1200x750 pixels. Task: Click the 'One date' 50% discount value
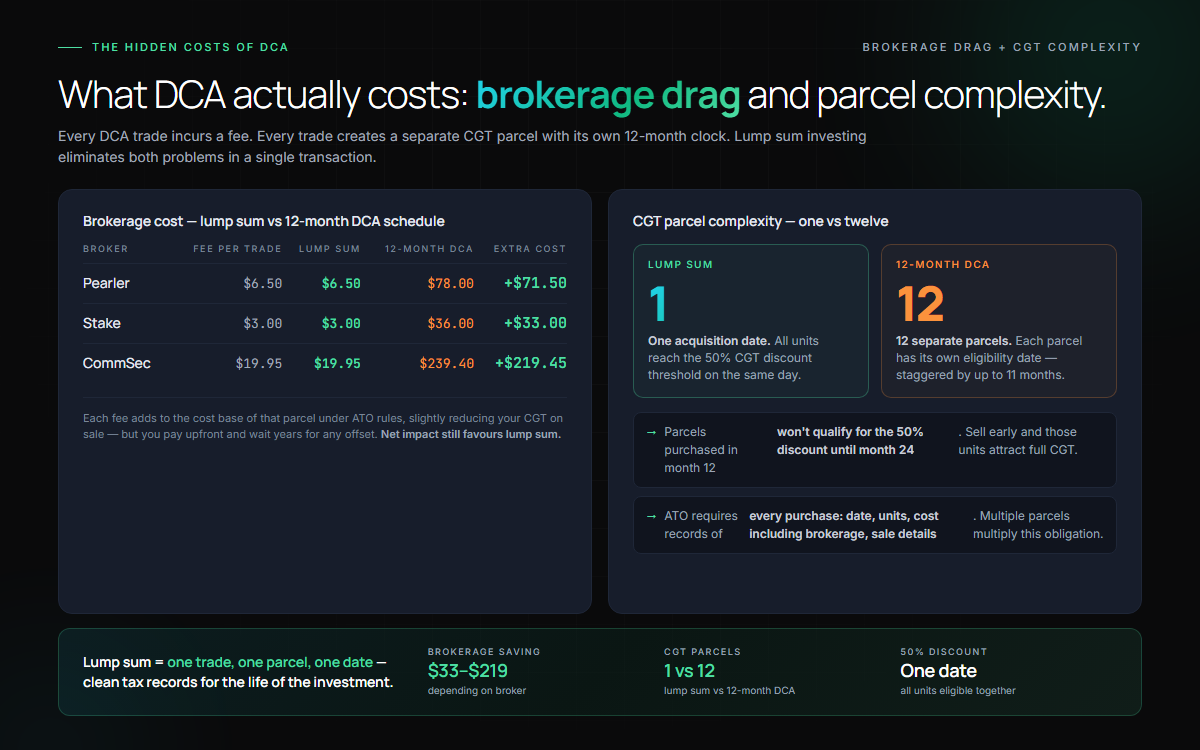coord(938,671)
